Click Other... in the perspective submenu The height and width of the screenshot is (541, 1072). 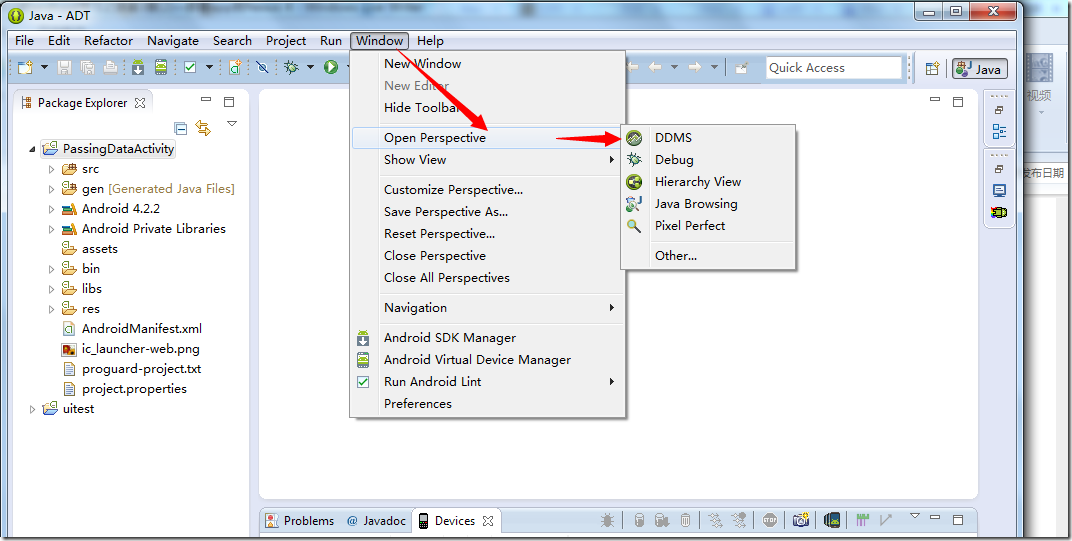coord(708,256)
